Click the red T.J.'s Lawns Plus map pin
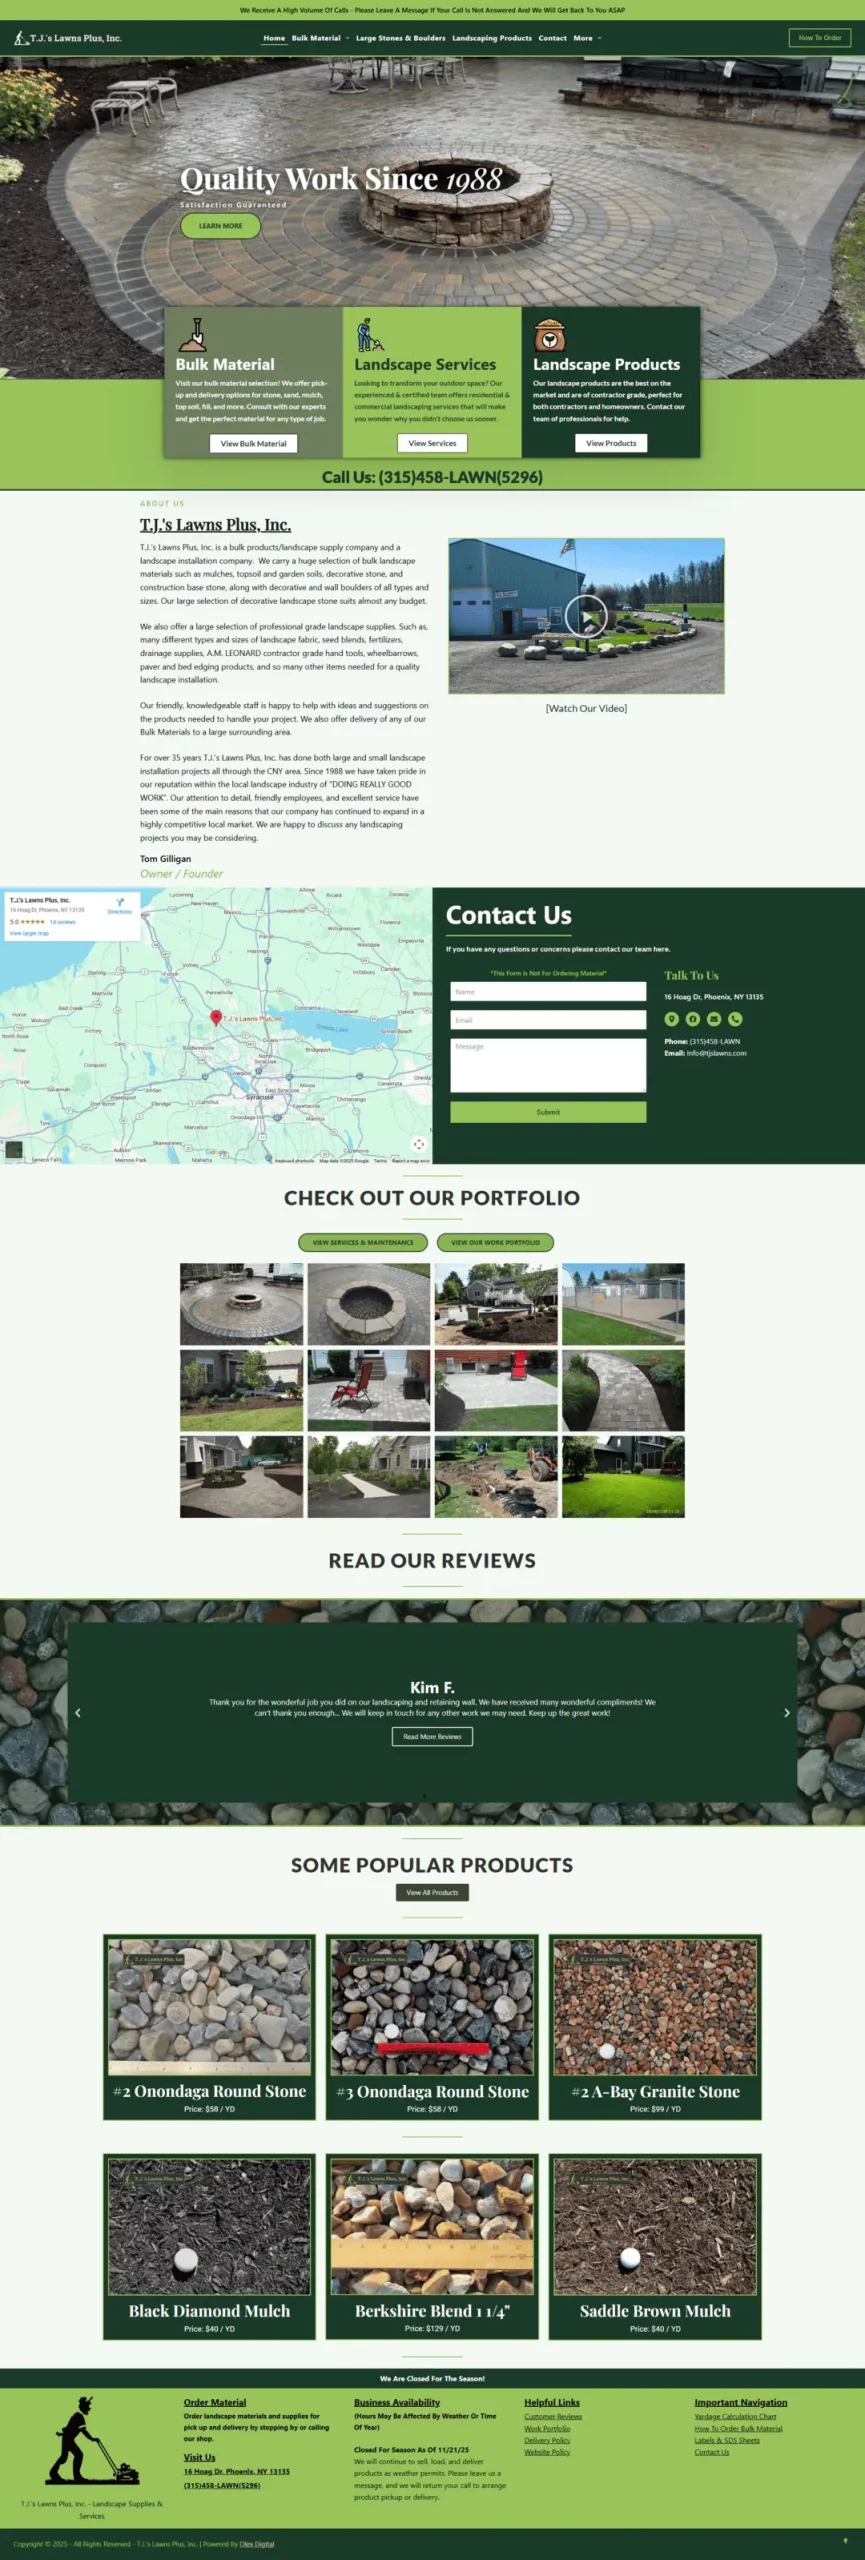 tap(215, 1017)
